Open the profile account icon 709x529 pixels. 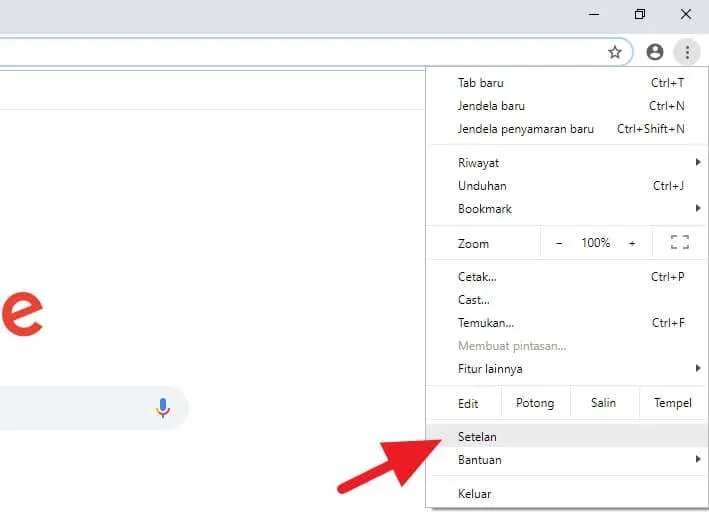655,52
